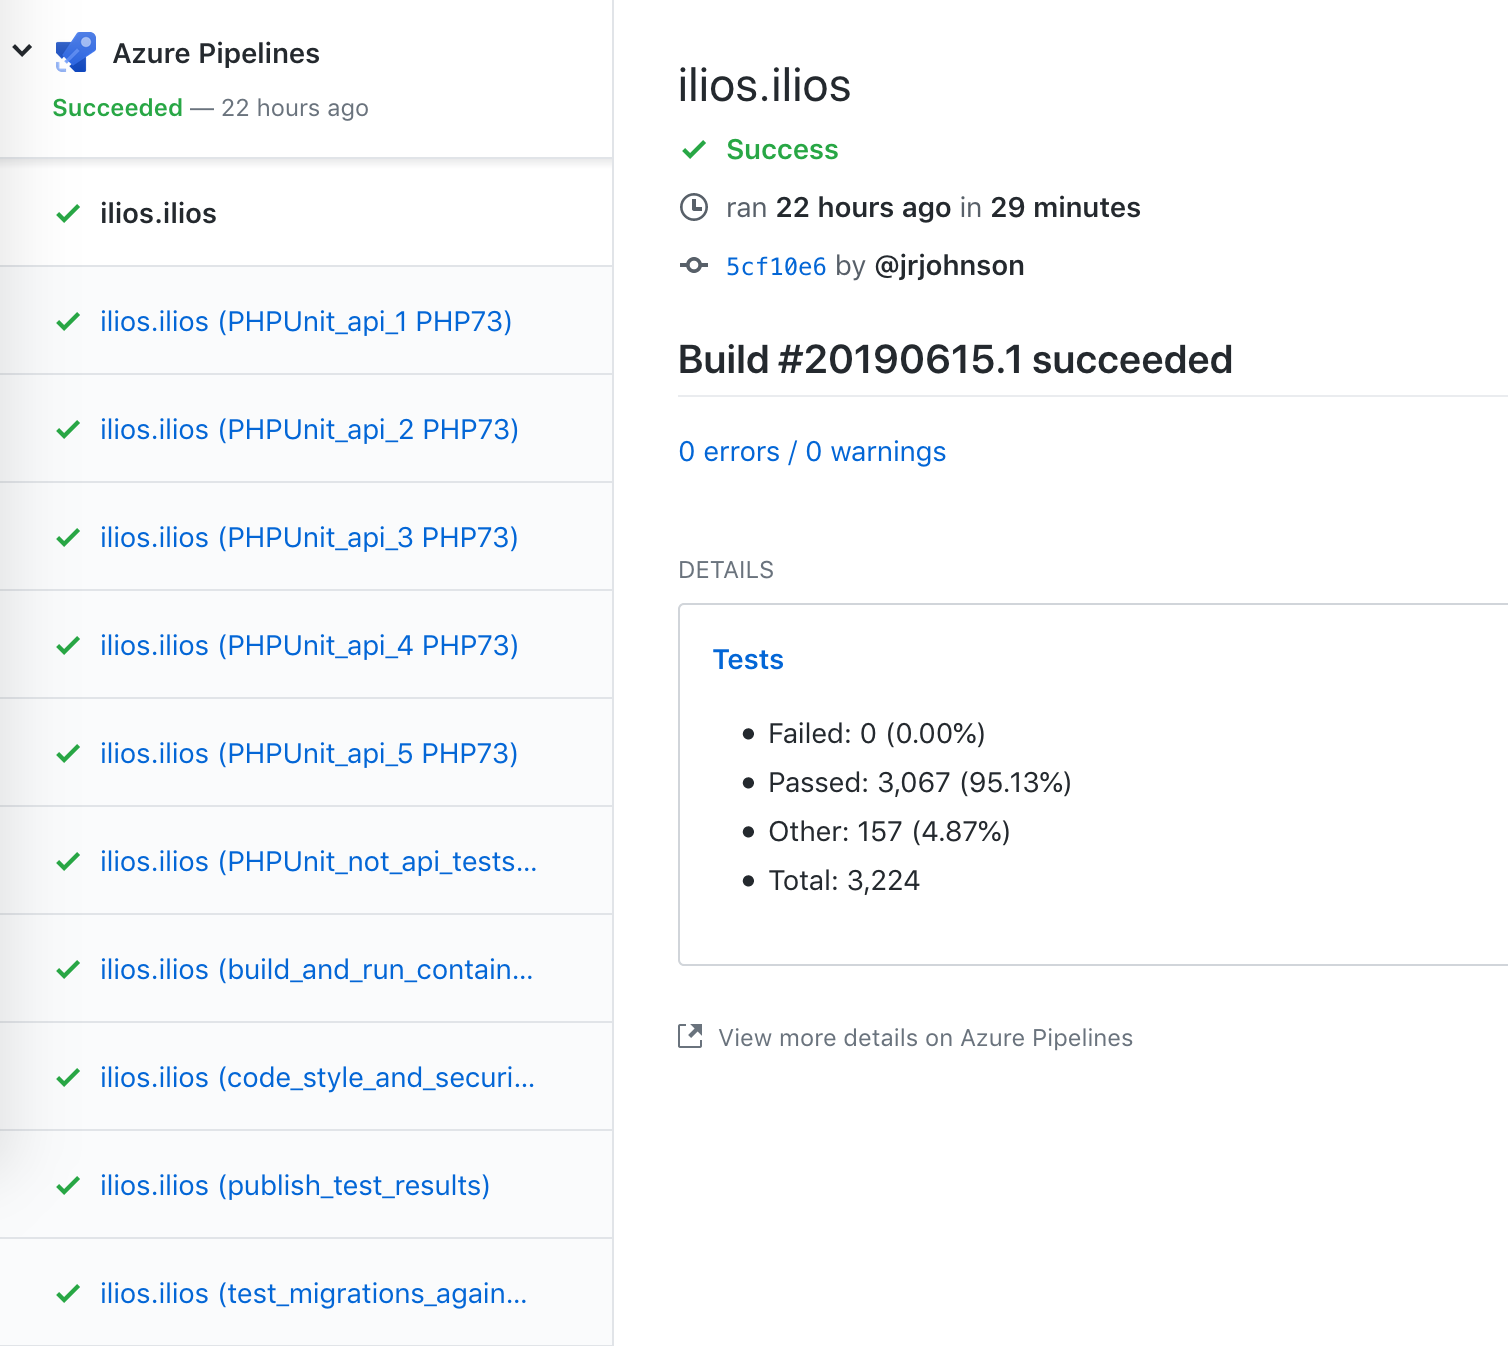Open the PHPUnit_api_5 PHP73 check details
The width and height of the screenshot is (1508, 1346).
coord(309,753)
